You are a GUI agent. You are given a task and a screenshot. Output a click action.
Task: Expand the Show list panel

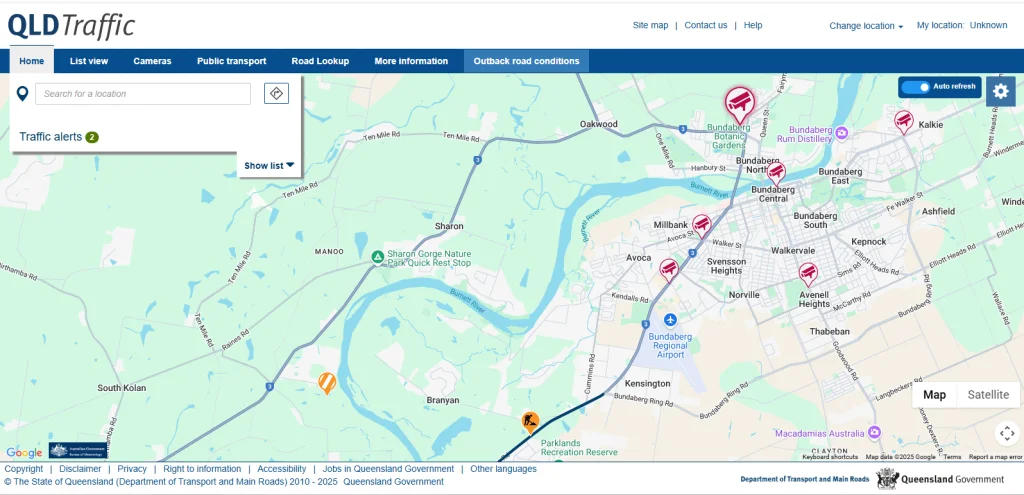click(x=269, y=166)
